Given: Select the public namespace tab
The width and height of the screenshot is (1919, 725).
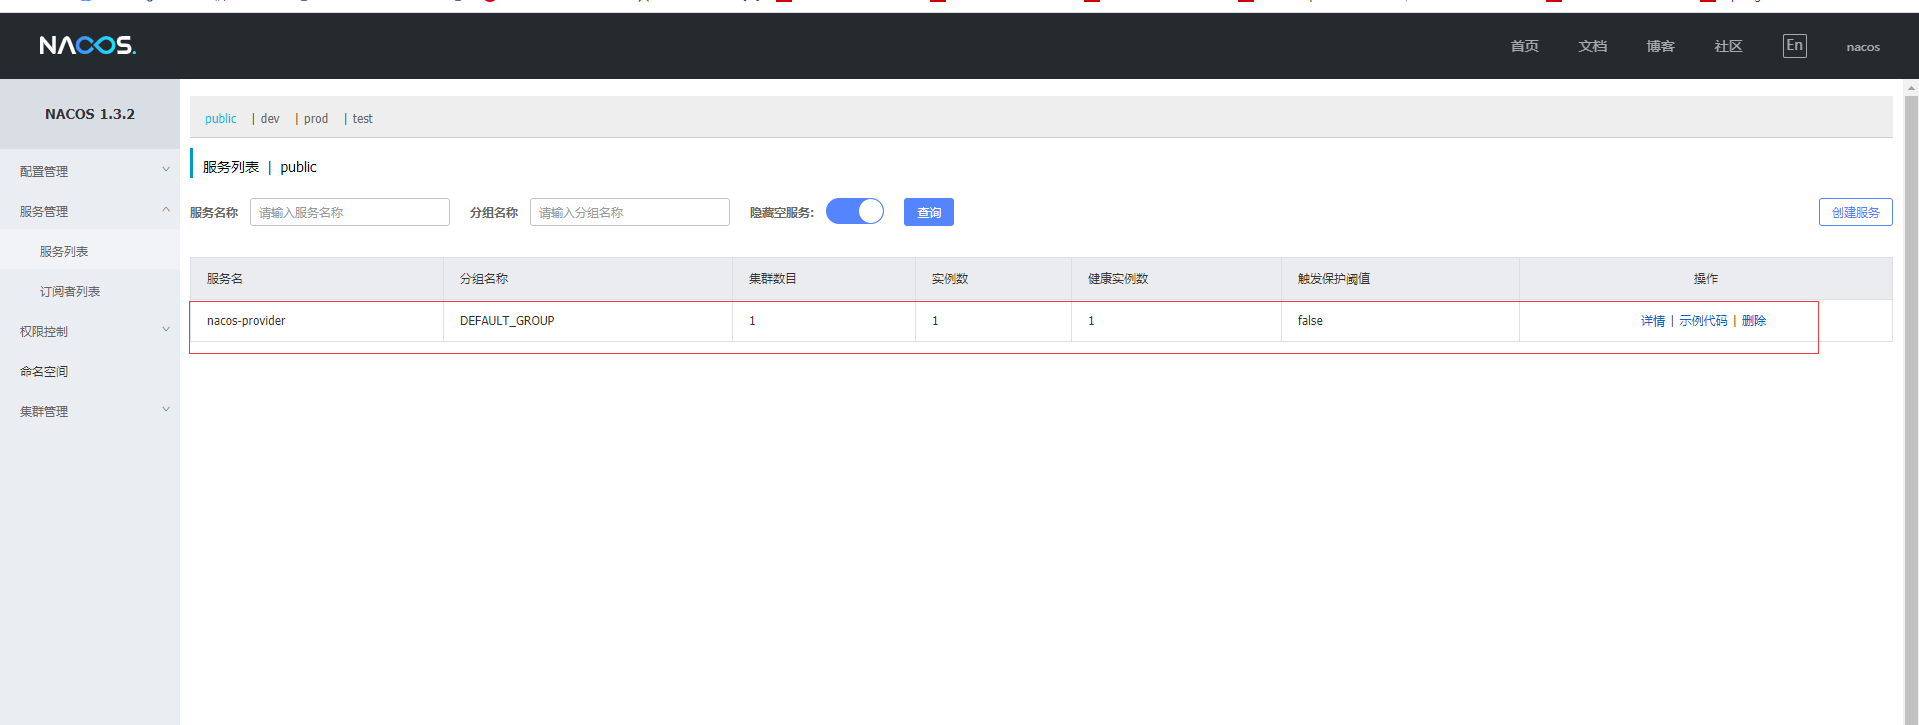Looking at the screenshot, I should 221,119.
